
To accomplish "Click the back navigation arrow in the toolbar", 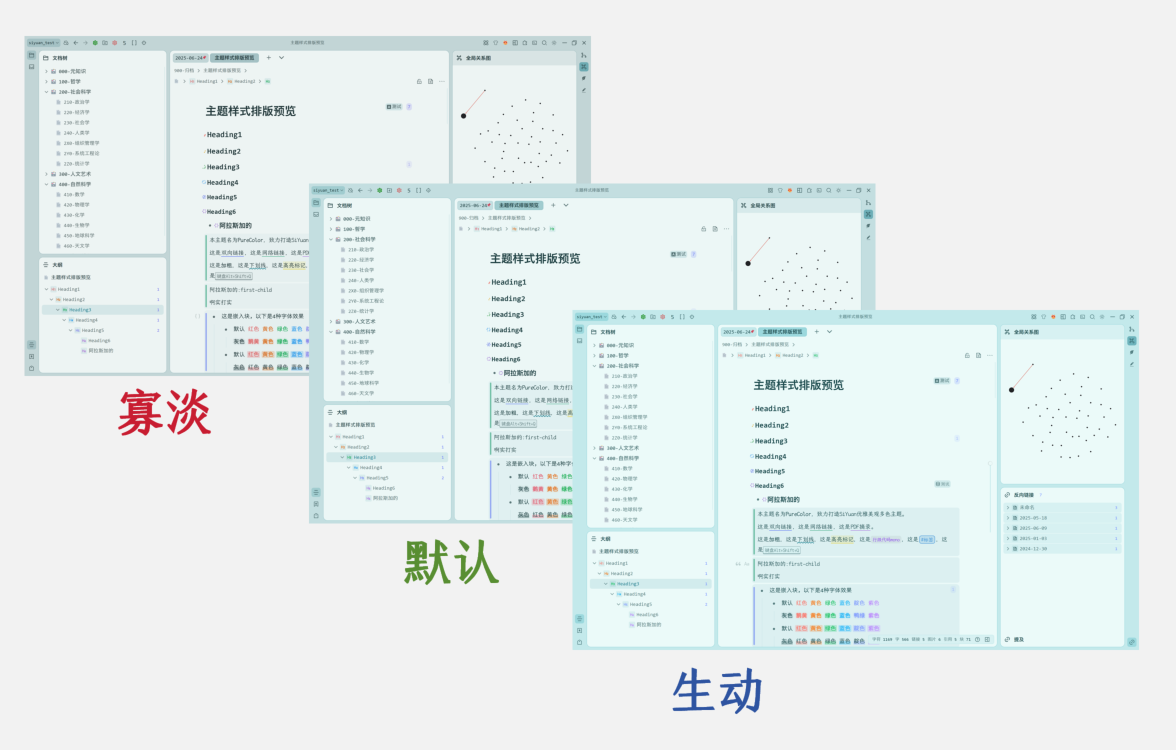I will pyautogui.click(x=624, y=317).
